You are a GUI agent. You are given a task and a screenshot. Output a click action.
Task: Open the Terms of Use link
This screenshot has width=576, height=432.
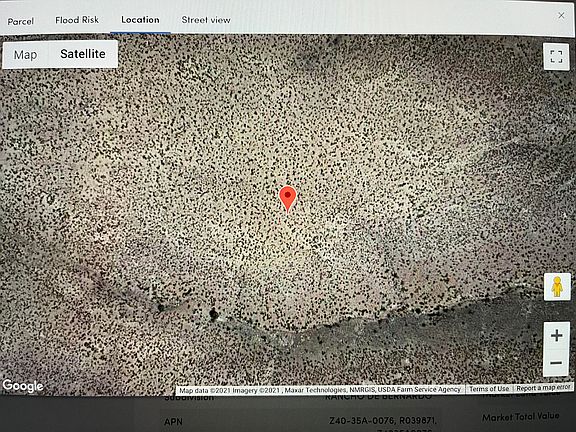(489, 389)
